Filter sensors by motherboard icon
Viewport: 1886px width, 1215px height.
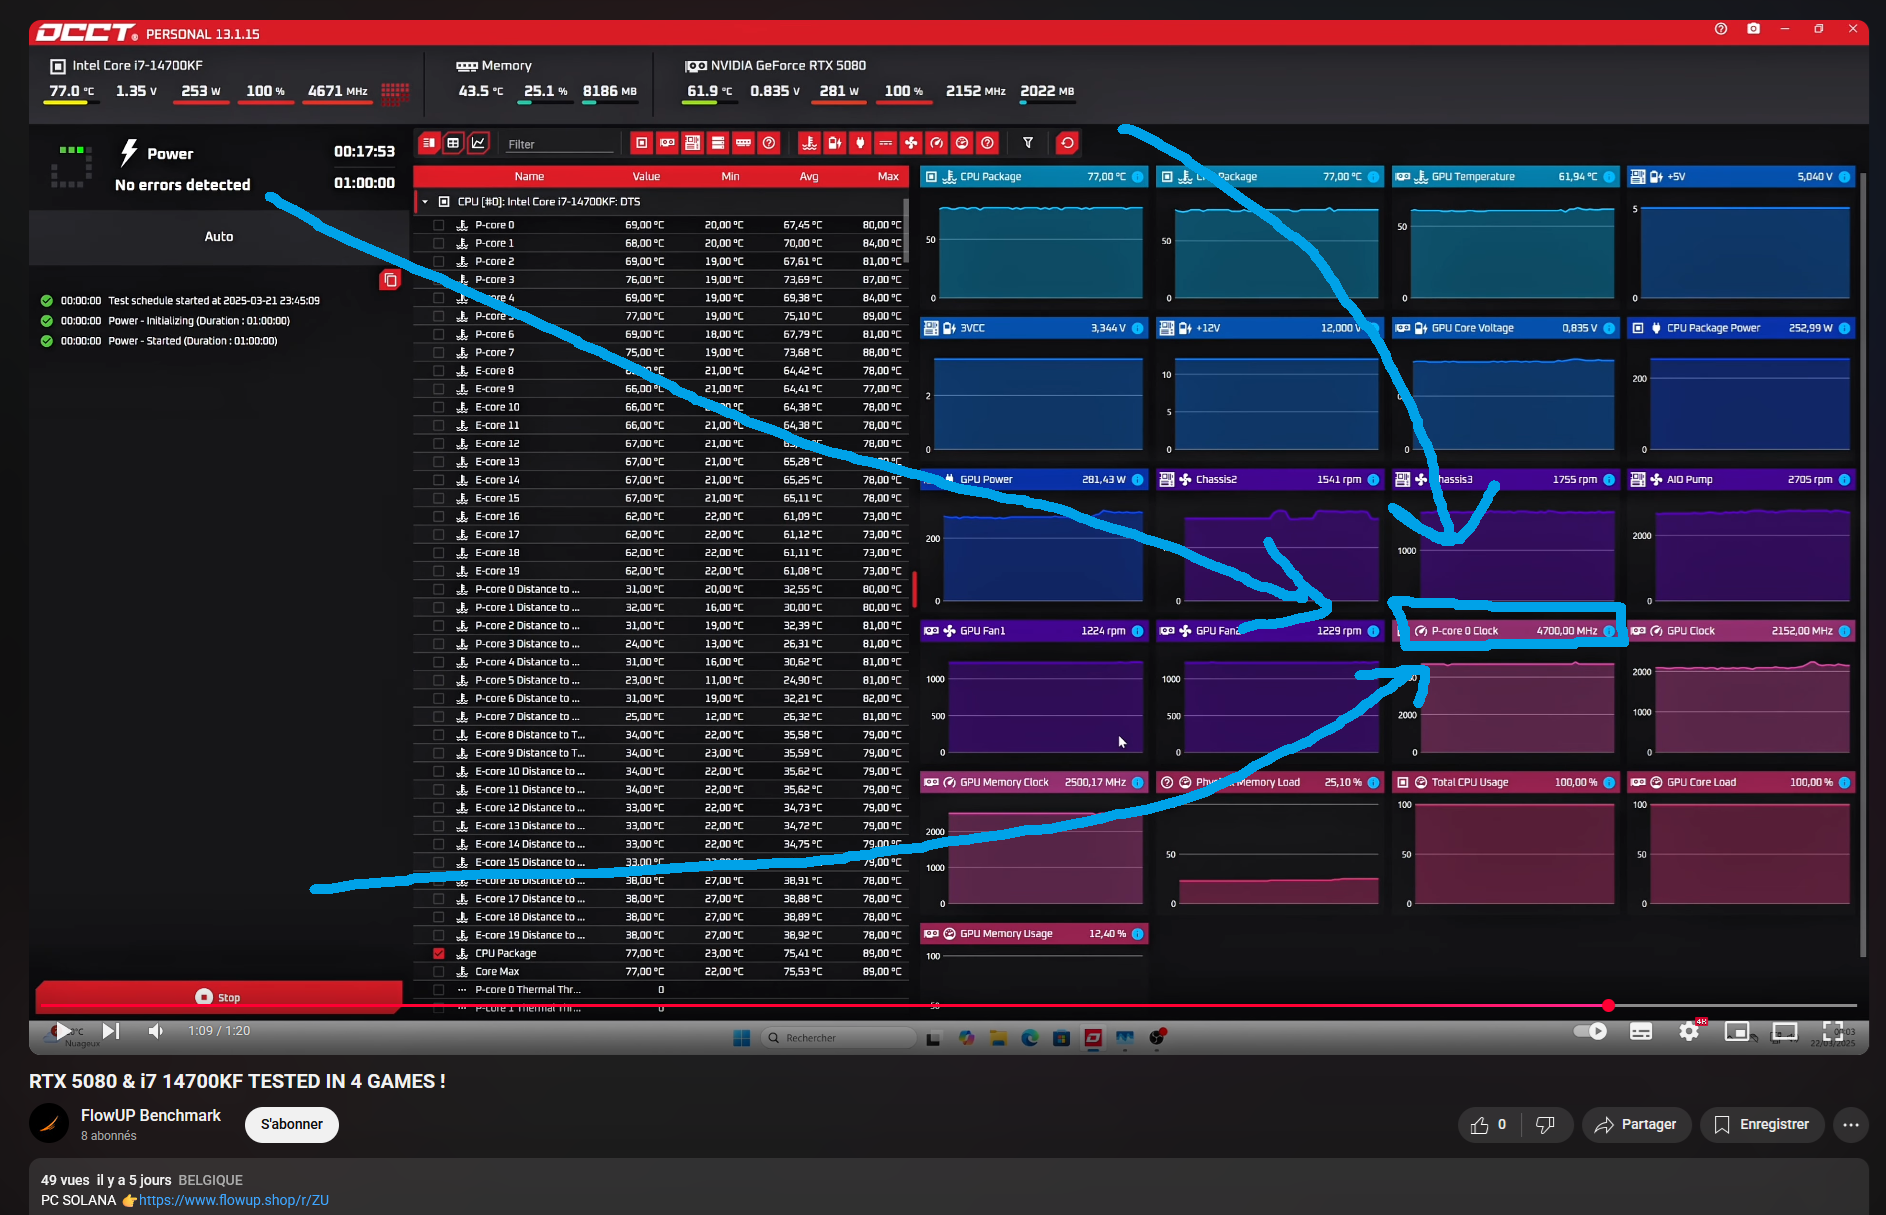692,143
